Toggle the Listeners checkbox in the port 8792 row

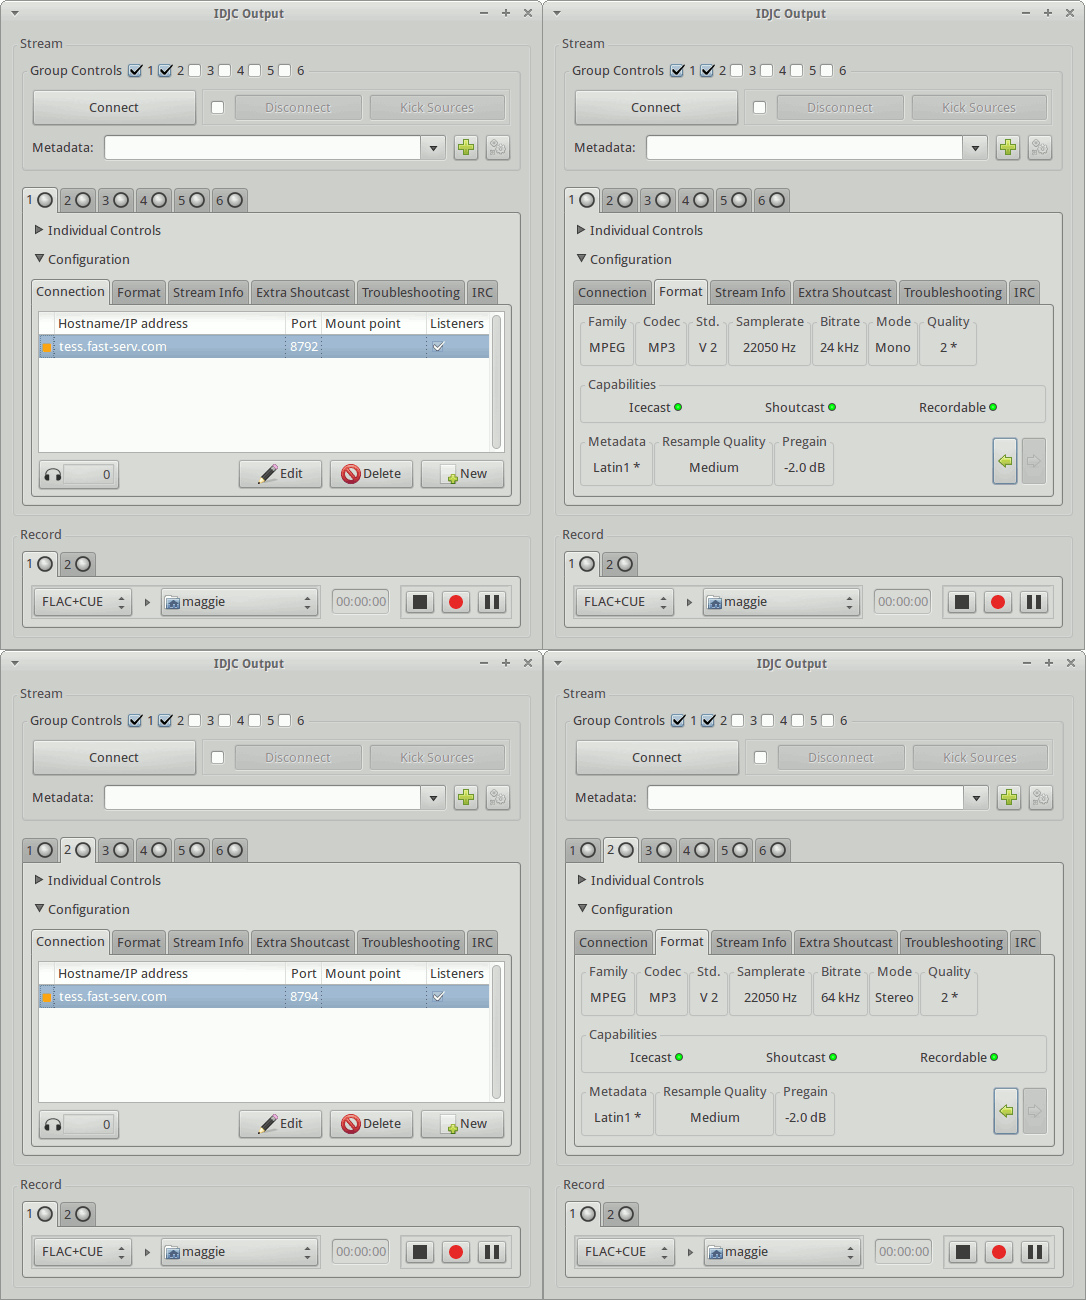tap(438, 347)
